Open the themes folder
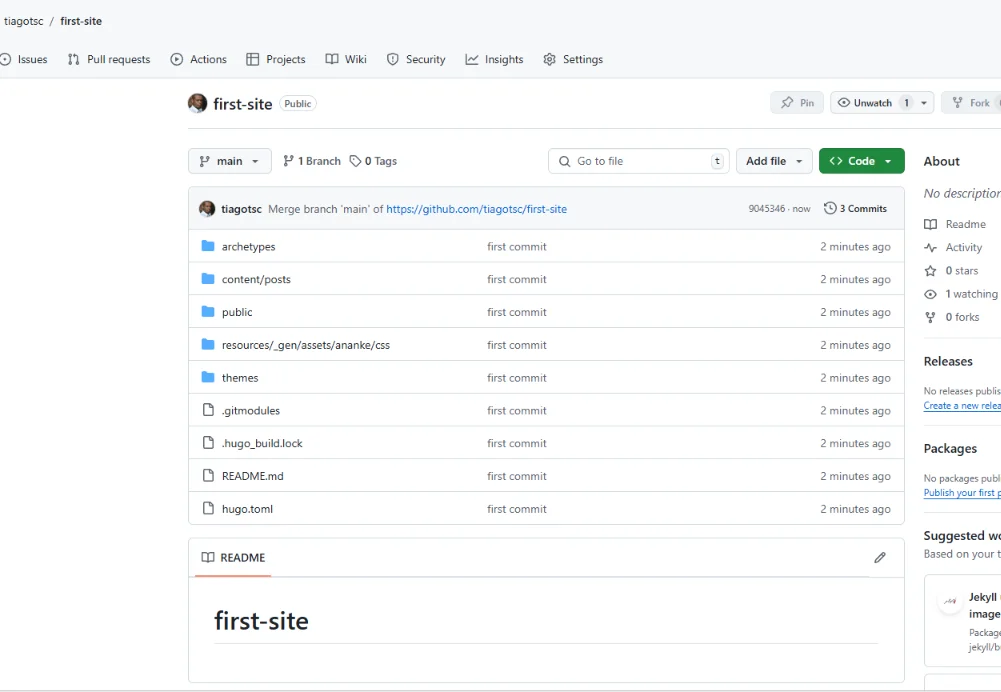 tap(240, 377)
